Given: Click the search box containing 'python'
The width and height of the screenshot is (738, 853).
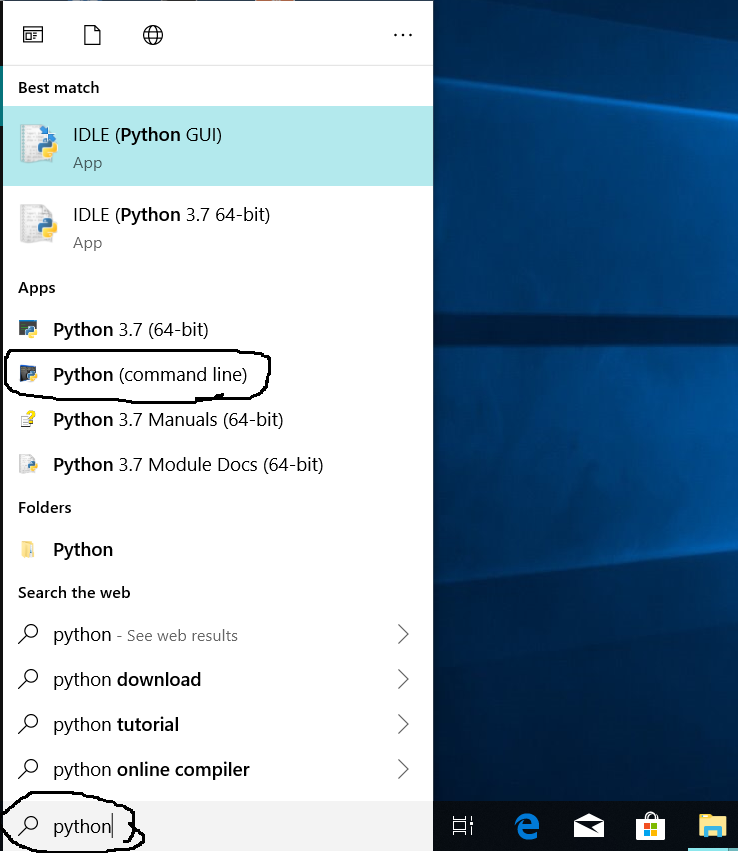Looking at the screenshot, I should pos(218,826).
